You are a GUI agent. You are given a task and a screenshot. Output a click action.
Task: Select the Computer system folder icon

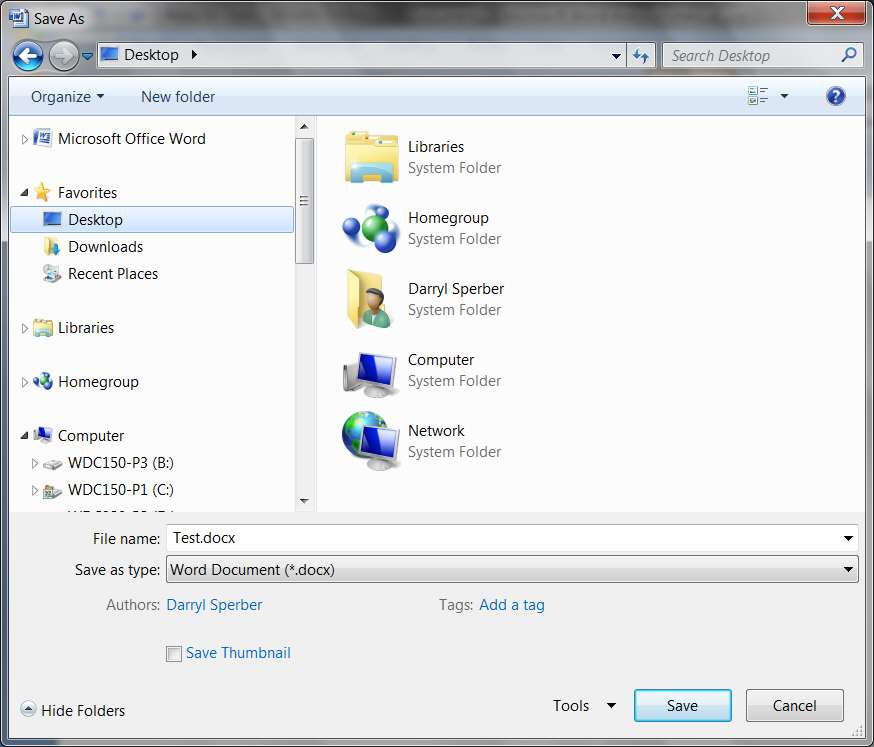tap(371, 374)
